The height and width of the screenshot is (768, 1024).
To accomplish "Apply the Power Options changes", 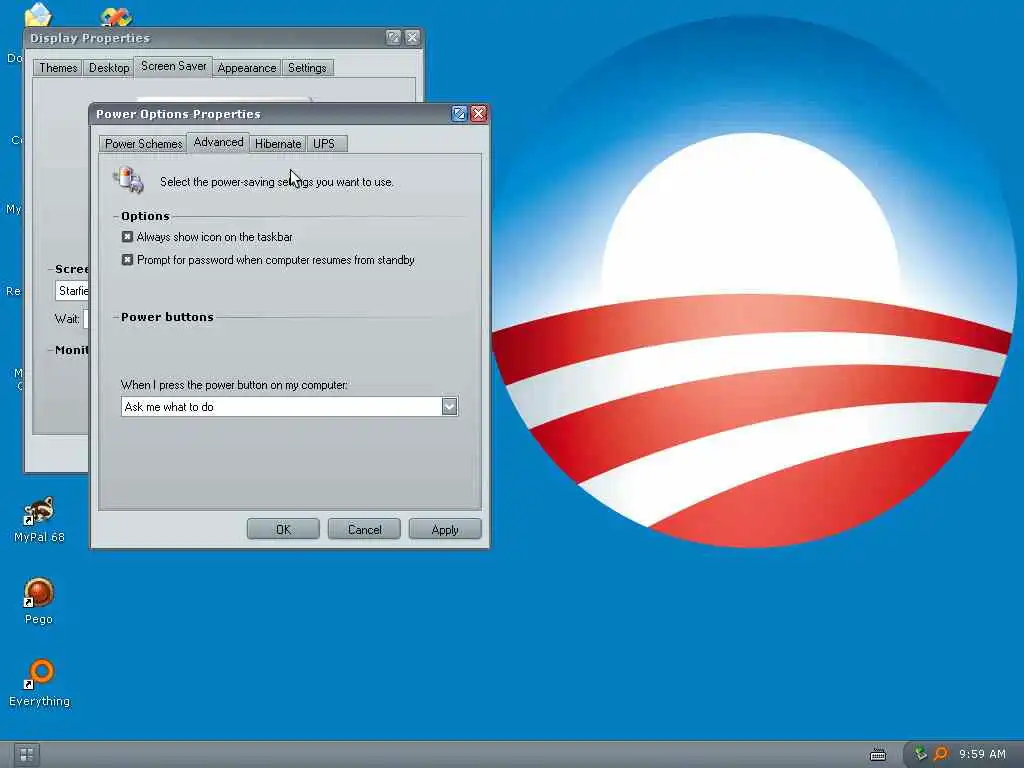I will tap(445, 530).
